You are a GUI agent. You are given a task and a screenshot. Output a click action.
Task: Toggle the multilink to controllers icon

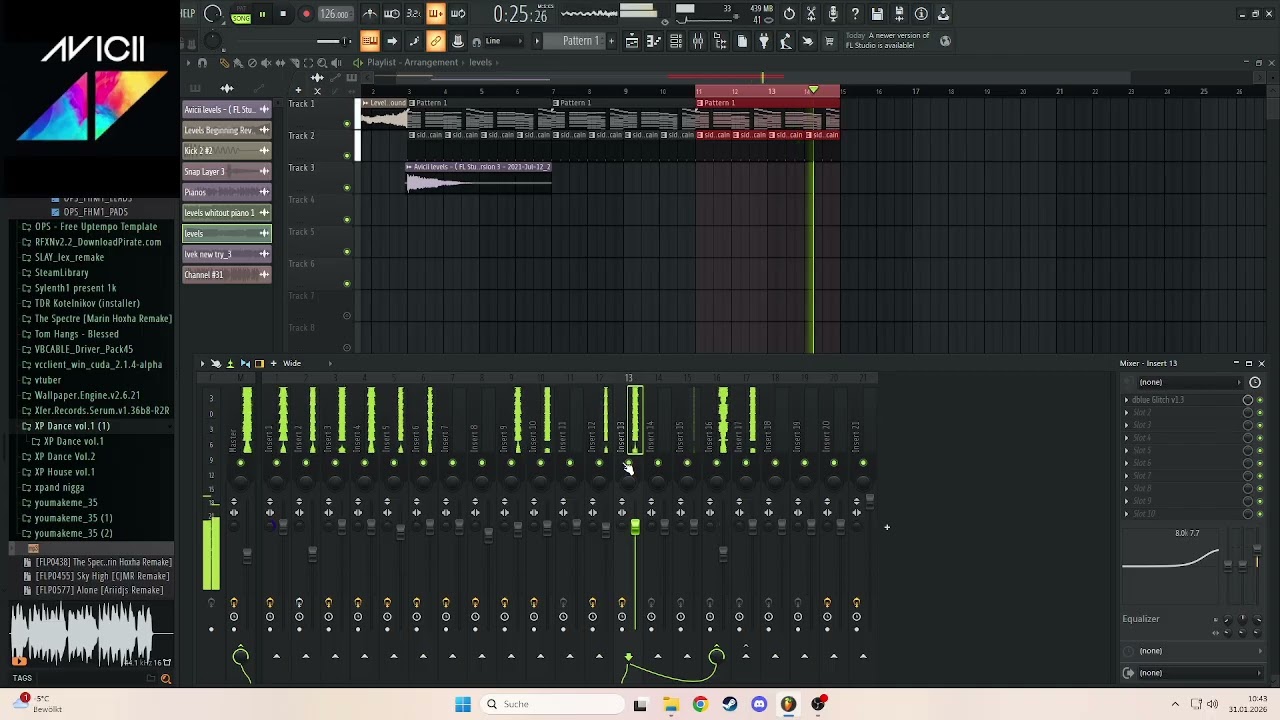point(436,41)
